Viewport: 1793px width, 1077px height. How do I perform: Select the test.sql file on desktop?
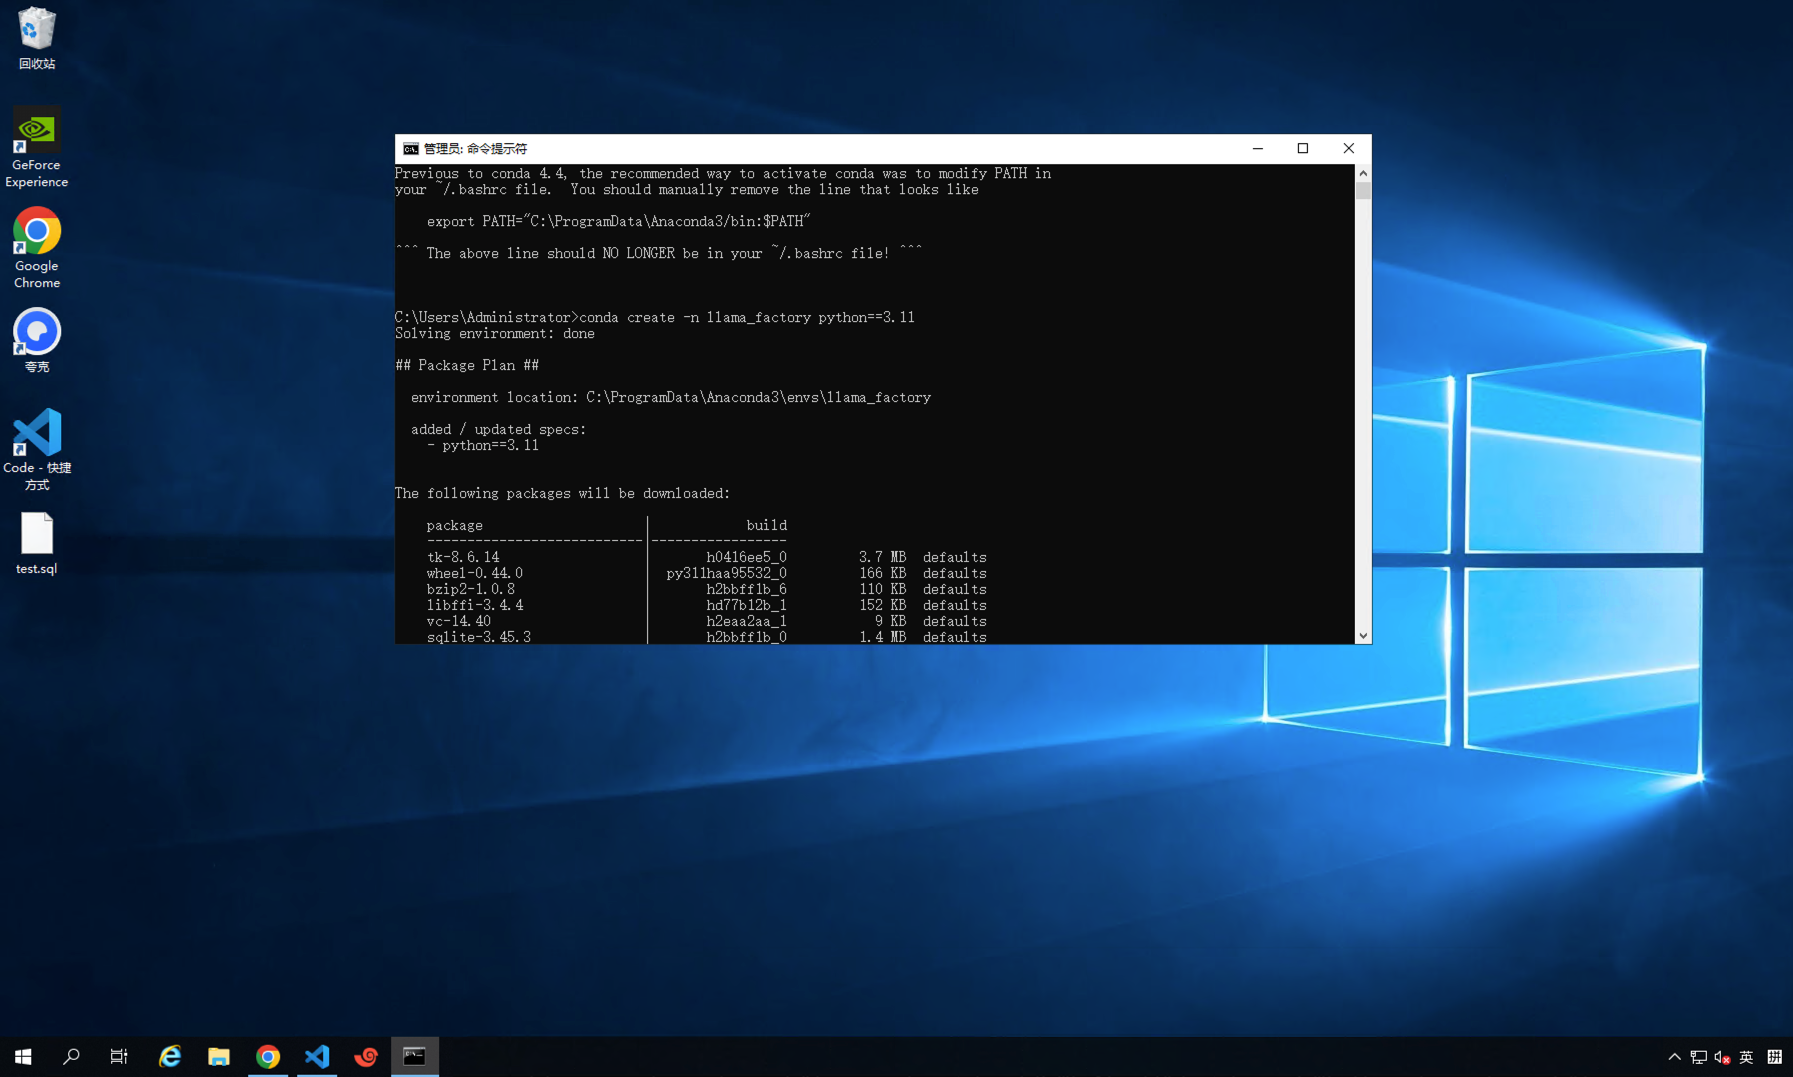[x=37, y=535]
